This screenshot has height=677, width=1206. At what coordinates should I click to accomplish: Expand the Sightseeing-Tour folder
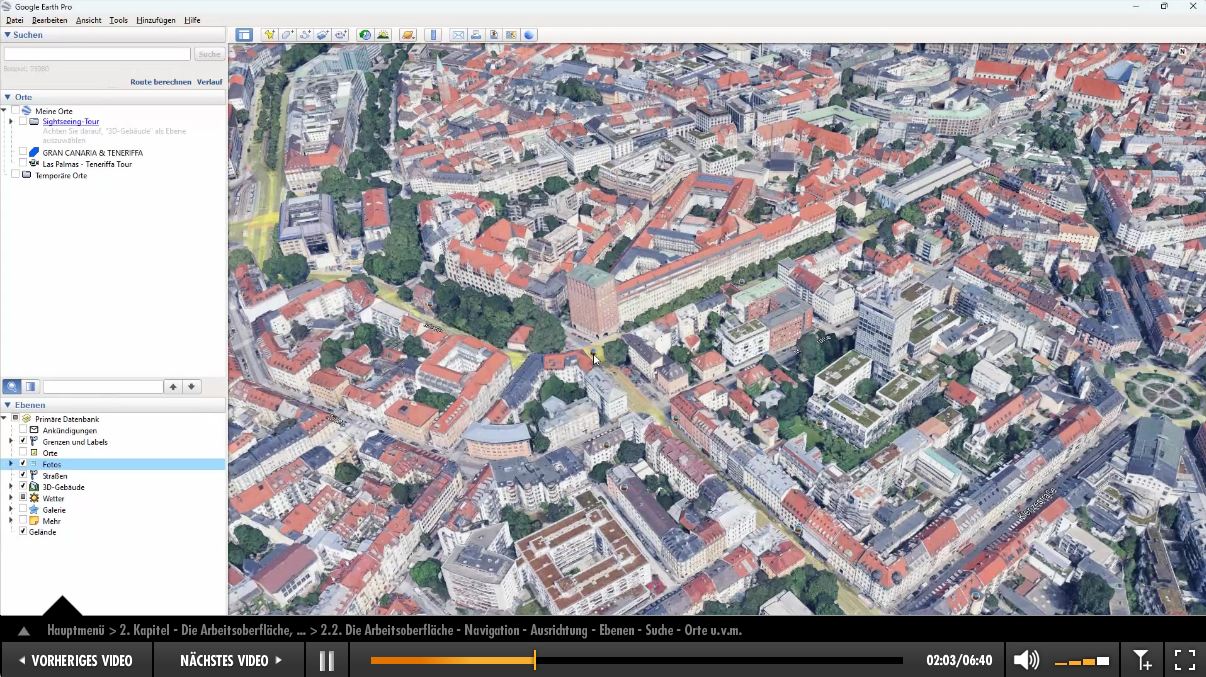click(x=11, y=121)
